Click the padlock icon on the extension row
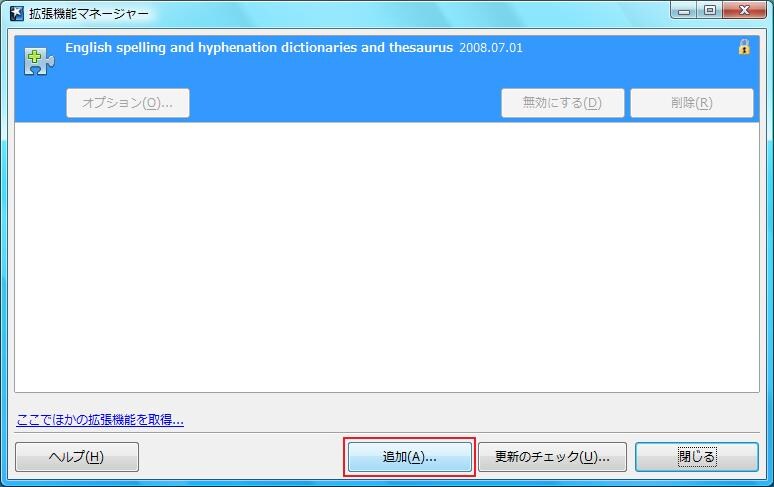This screenshot has width=774, height=487. point(744,47)
